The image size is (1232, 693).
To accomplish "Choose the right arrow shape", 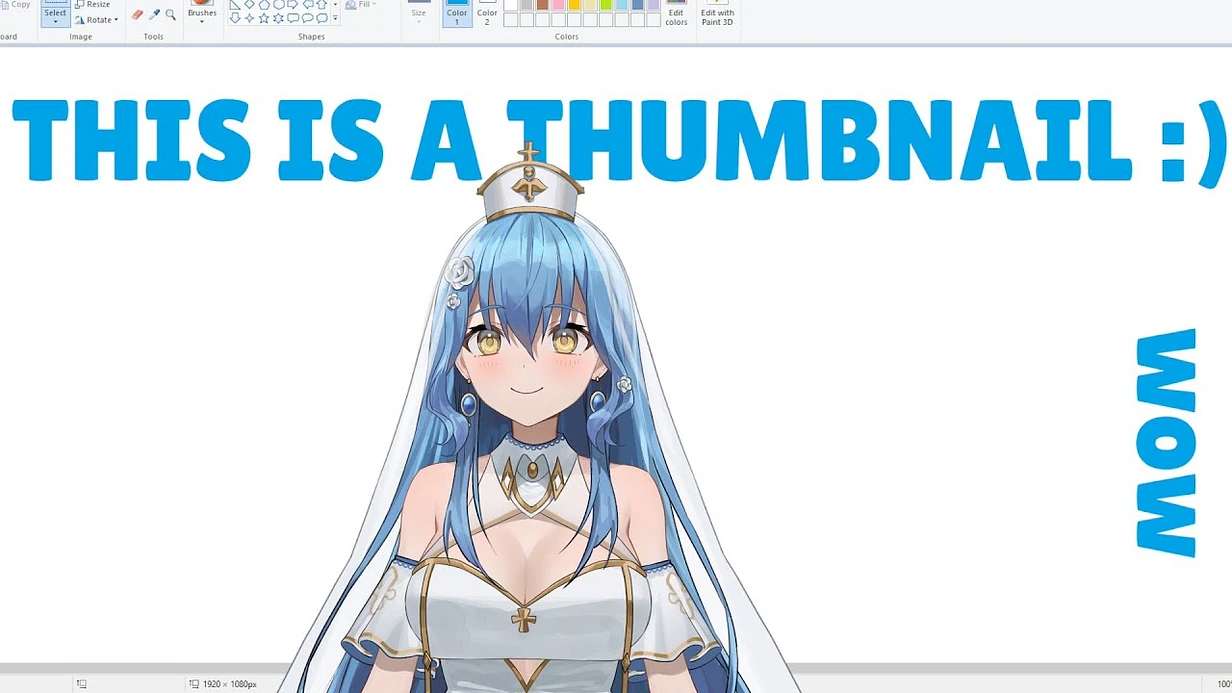I will 293,4.
